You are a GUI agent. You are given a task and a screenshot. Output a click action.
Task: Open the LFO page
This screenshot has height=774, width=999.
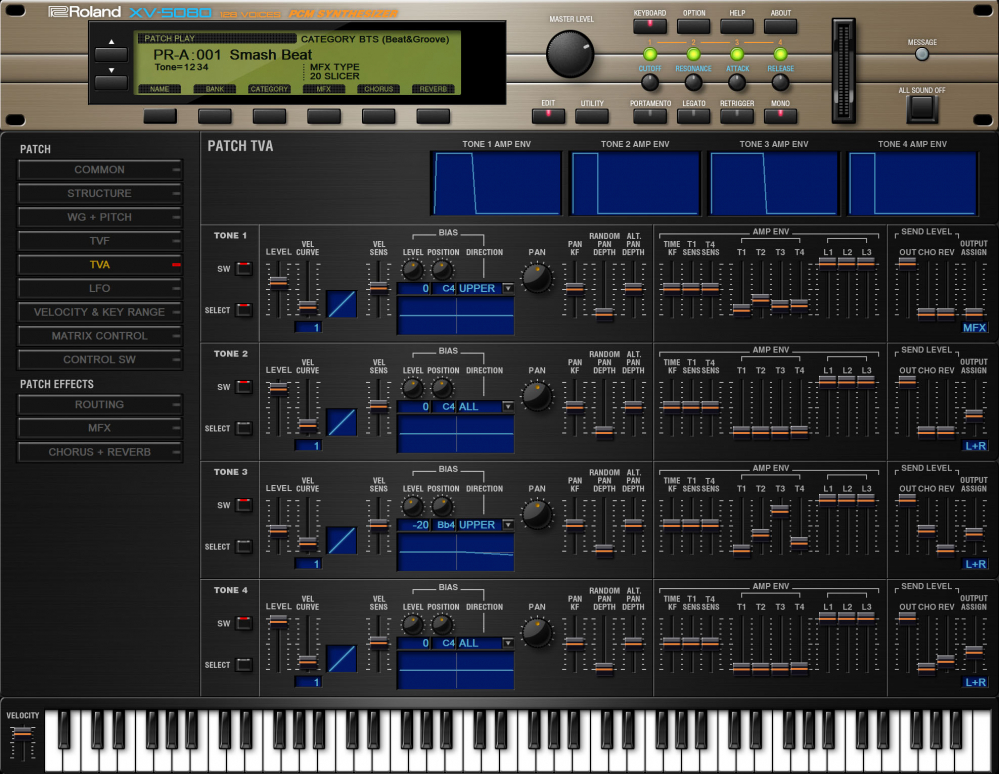point(99,289)
